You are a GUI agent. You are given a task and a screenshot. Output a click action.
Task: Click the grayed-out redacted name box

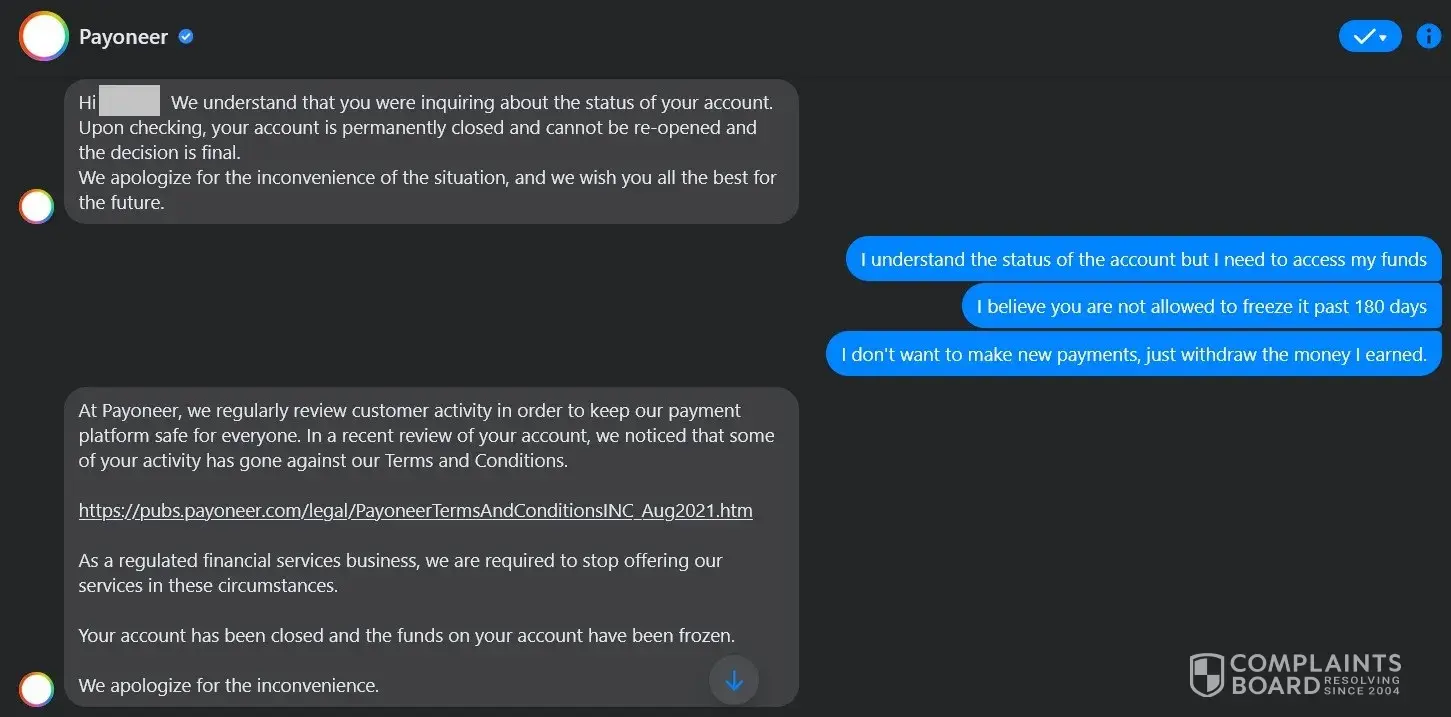point(130,102)
